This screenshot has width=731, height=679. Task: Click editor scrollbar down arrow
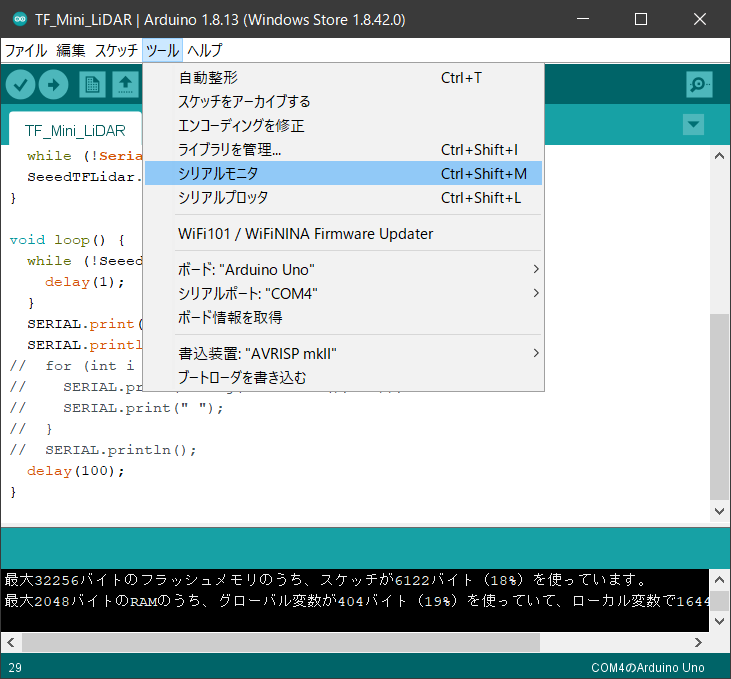point(719,511)
